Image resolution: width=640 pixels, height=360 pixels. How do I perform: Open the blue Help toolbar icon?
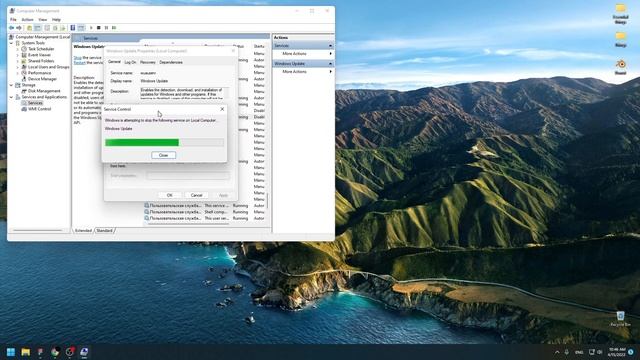tap(73, 28)
